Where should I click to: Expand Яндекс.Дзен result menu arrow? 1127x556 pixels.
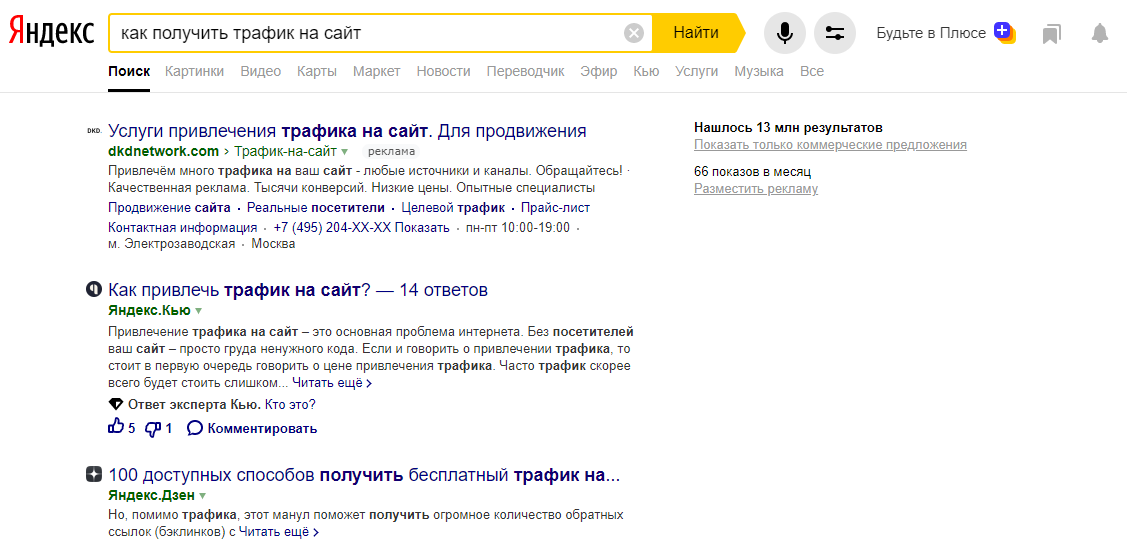point(203,496)
